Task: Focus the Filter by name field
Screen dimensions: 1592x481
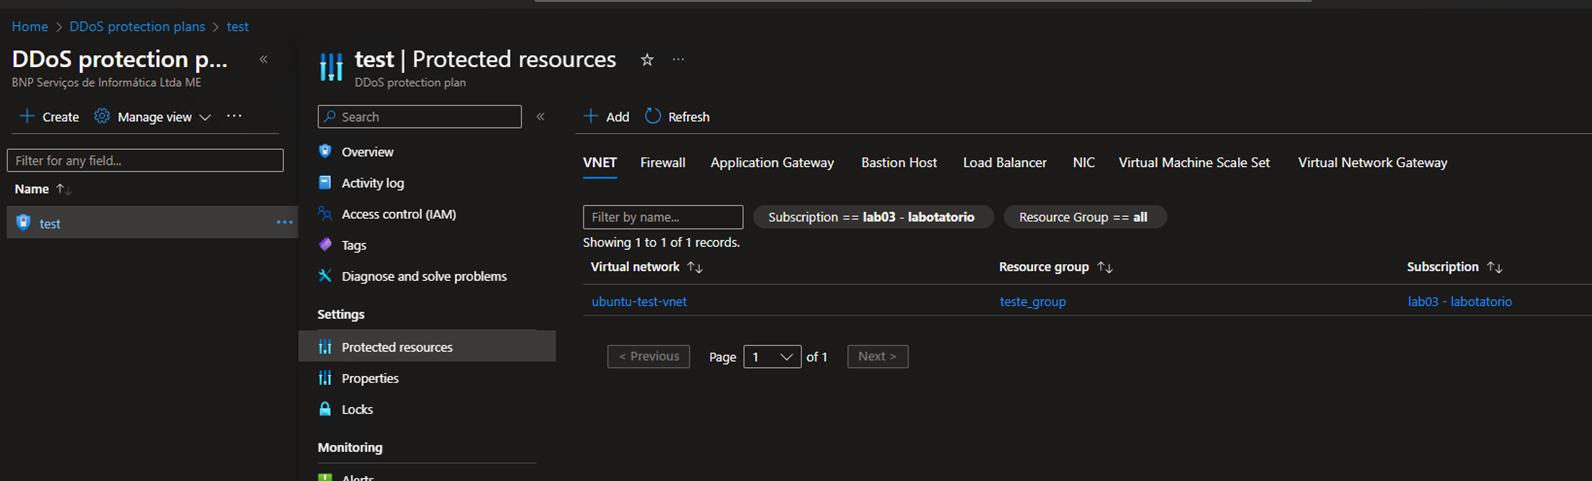Action: tap(663, 217)
